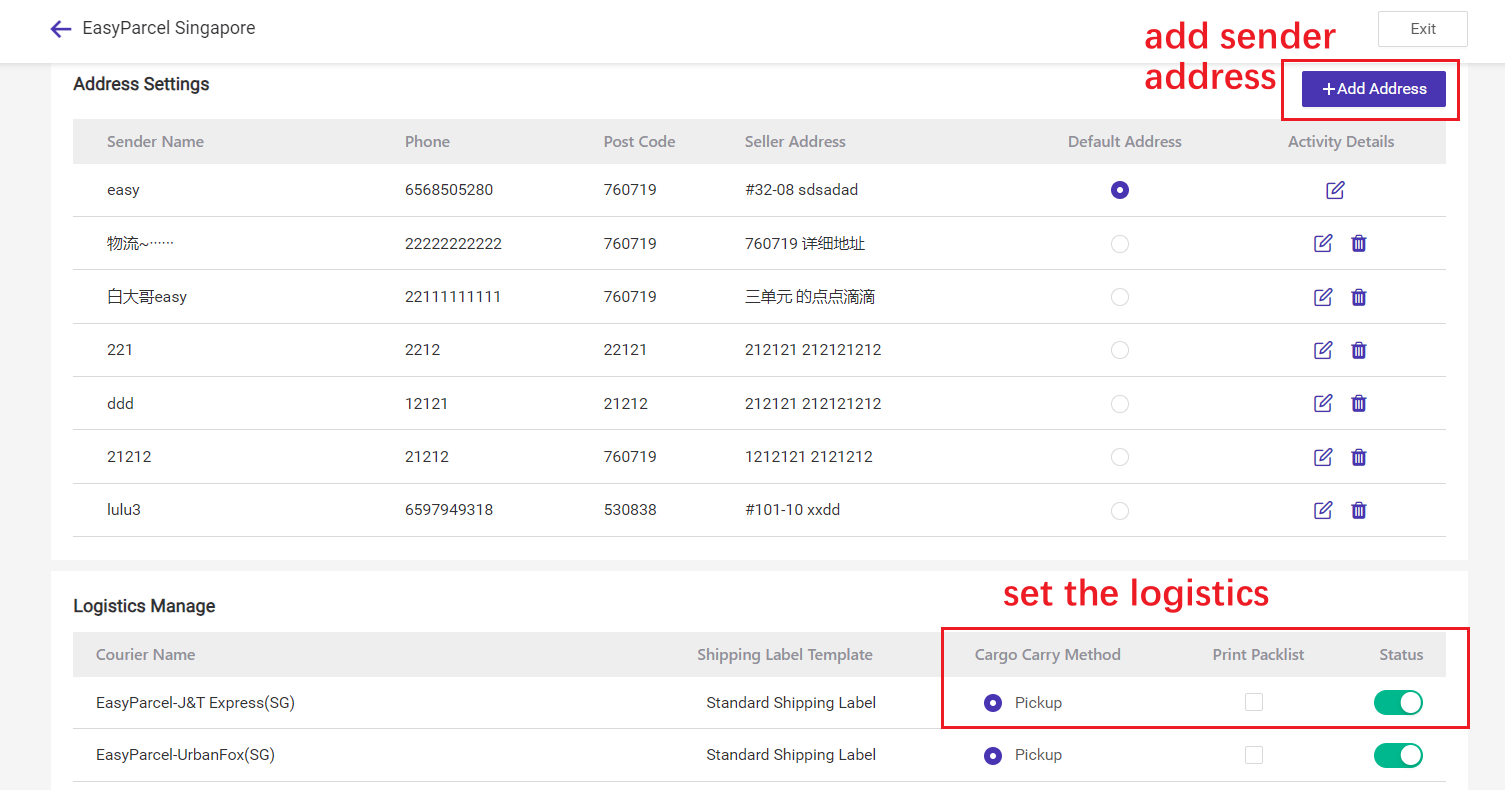Click the 'Cargo Carry Method' column header

pyautogui.click(x=1048, y=655)
